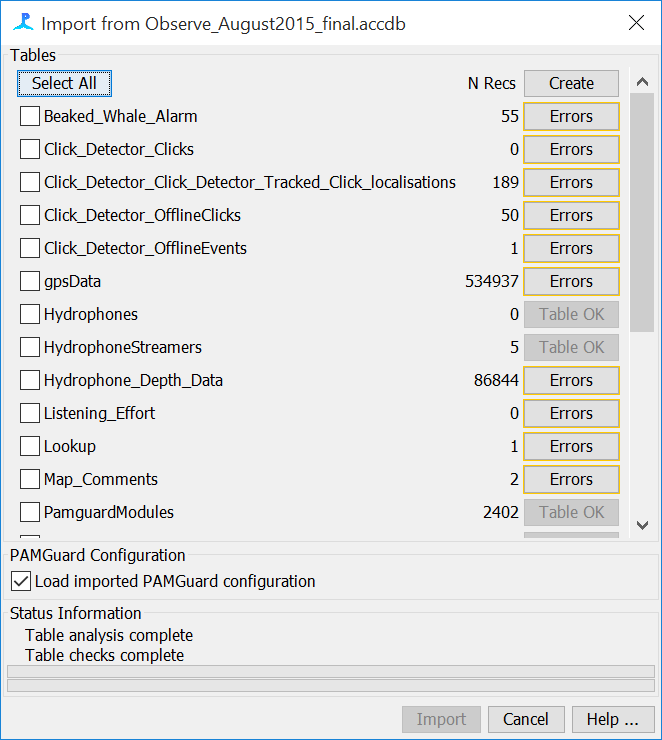
Task: Tick the Beaked_Whale_Alarm checkbox
Action: [30, 116]
